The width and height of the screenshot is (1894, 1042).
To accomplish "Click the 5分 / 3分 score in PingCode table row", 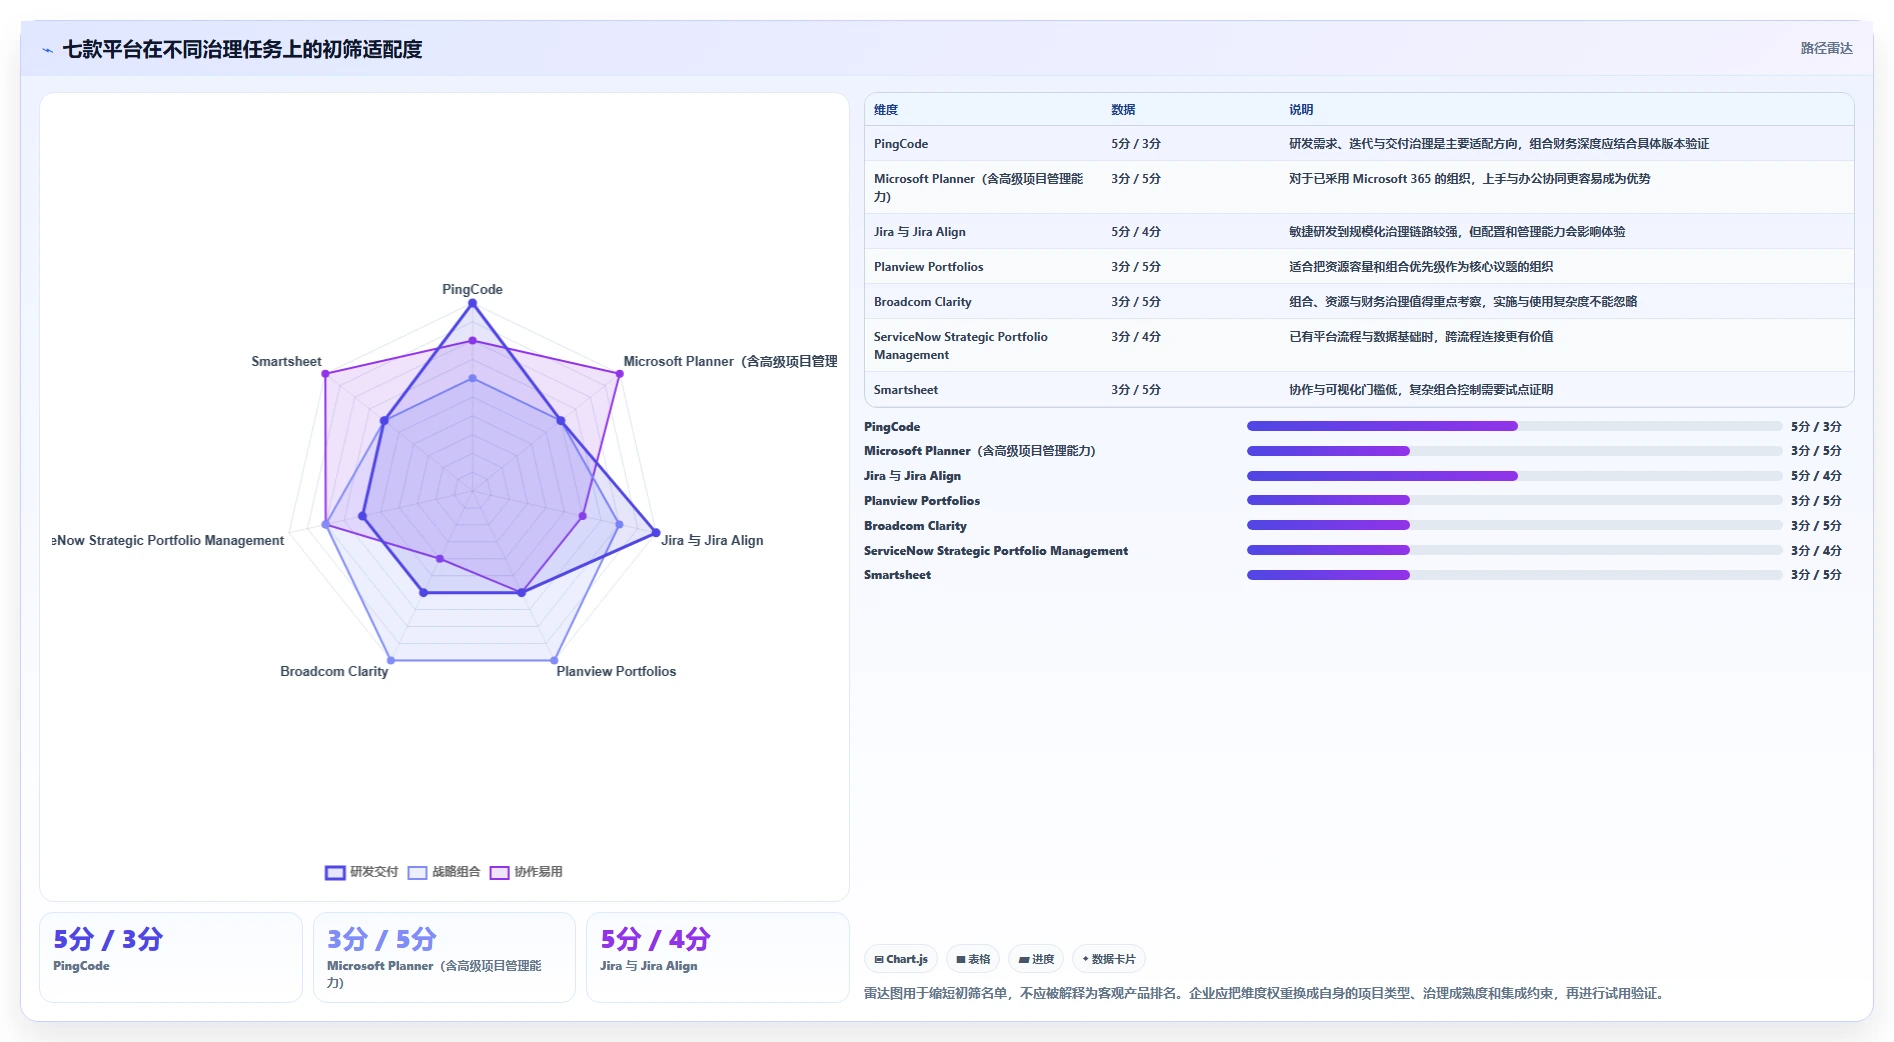I will (1136, 144).
